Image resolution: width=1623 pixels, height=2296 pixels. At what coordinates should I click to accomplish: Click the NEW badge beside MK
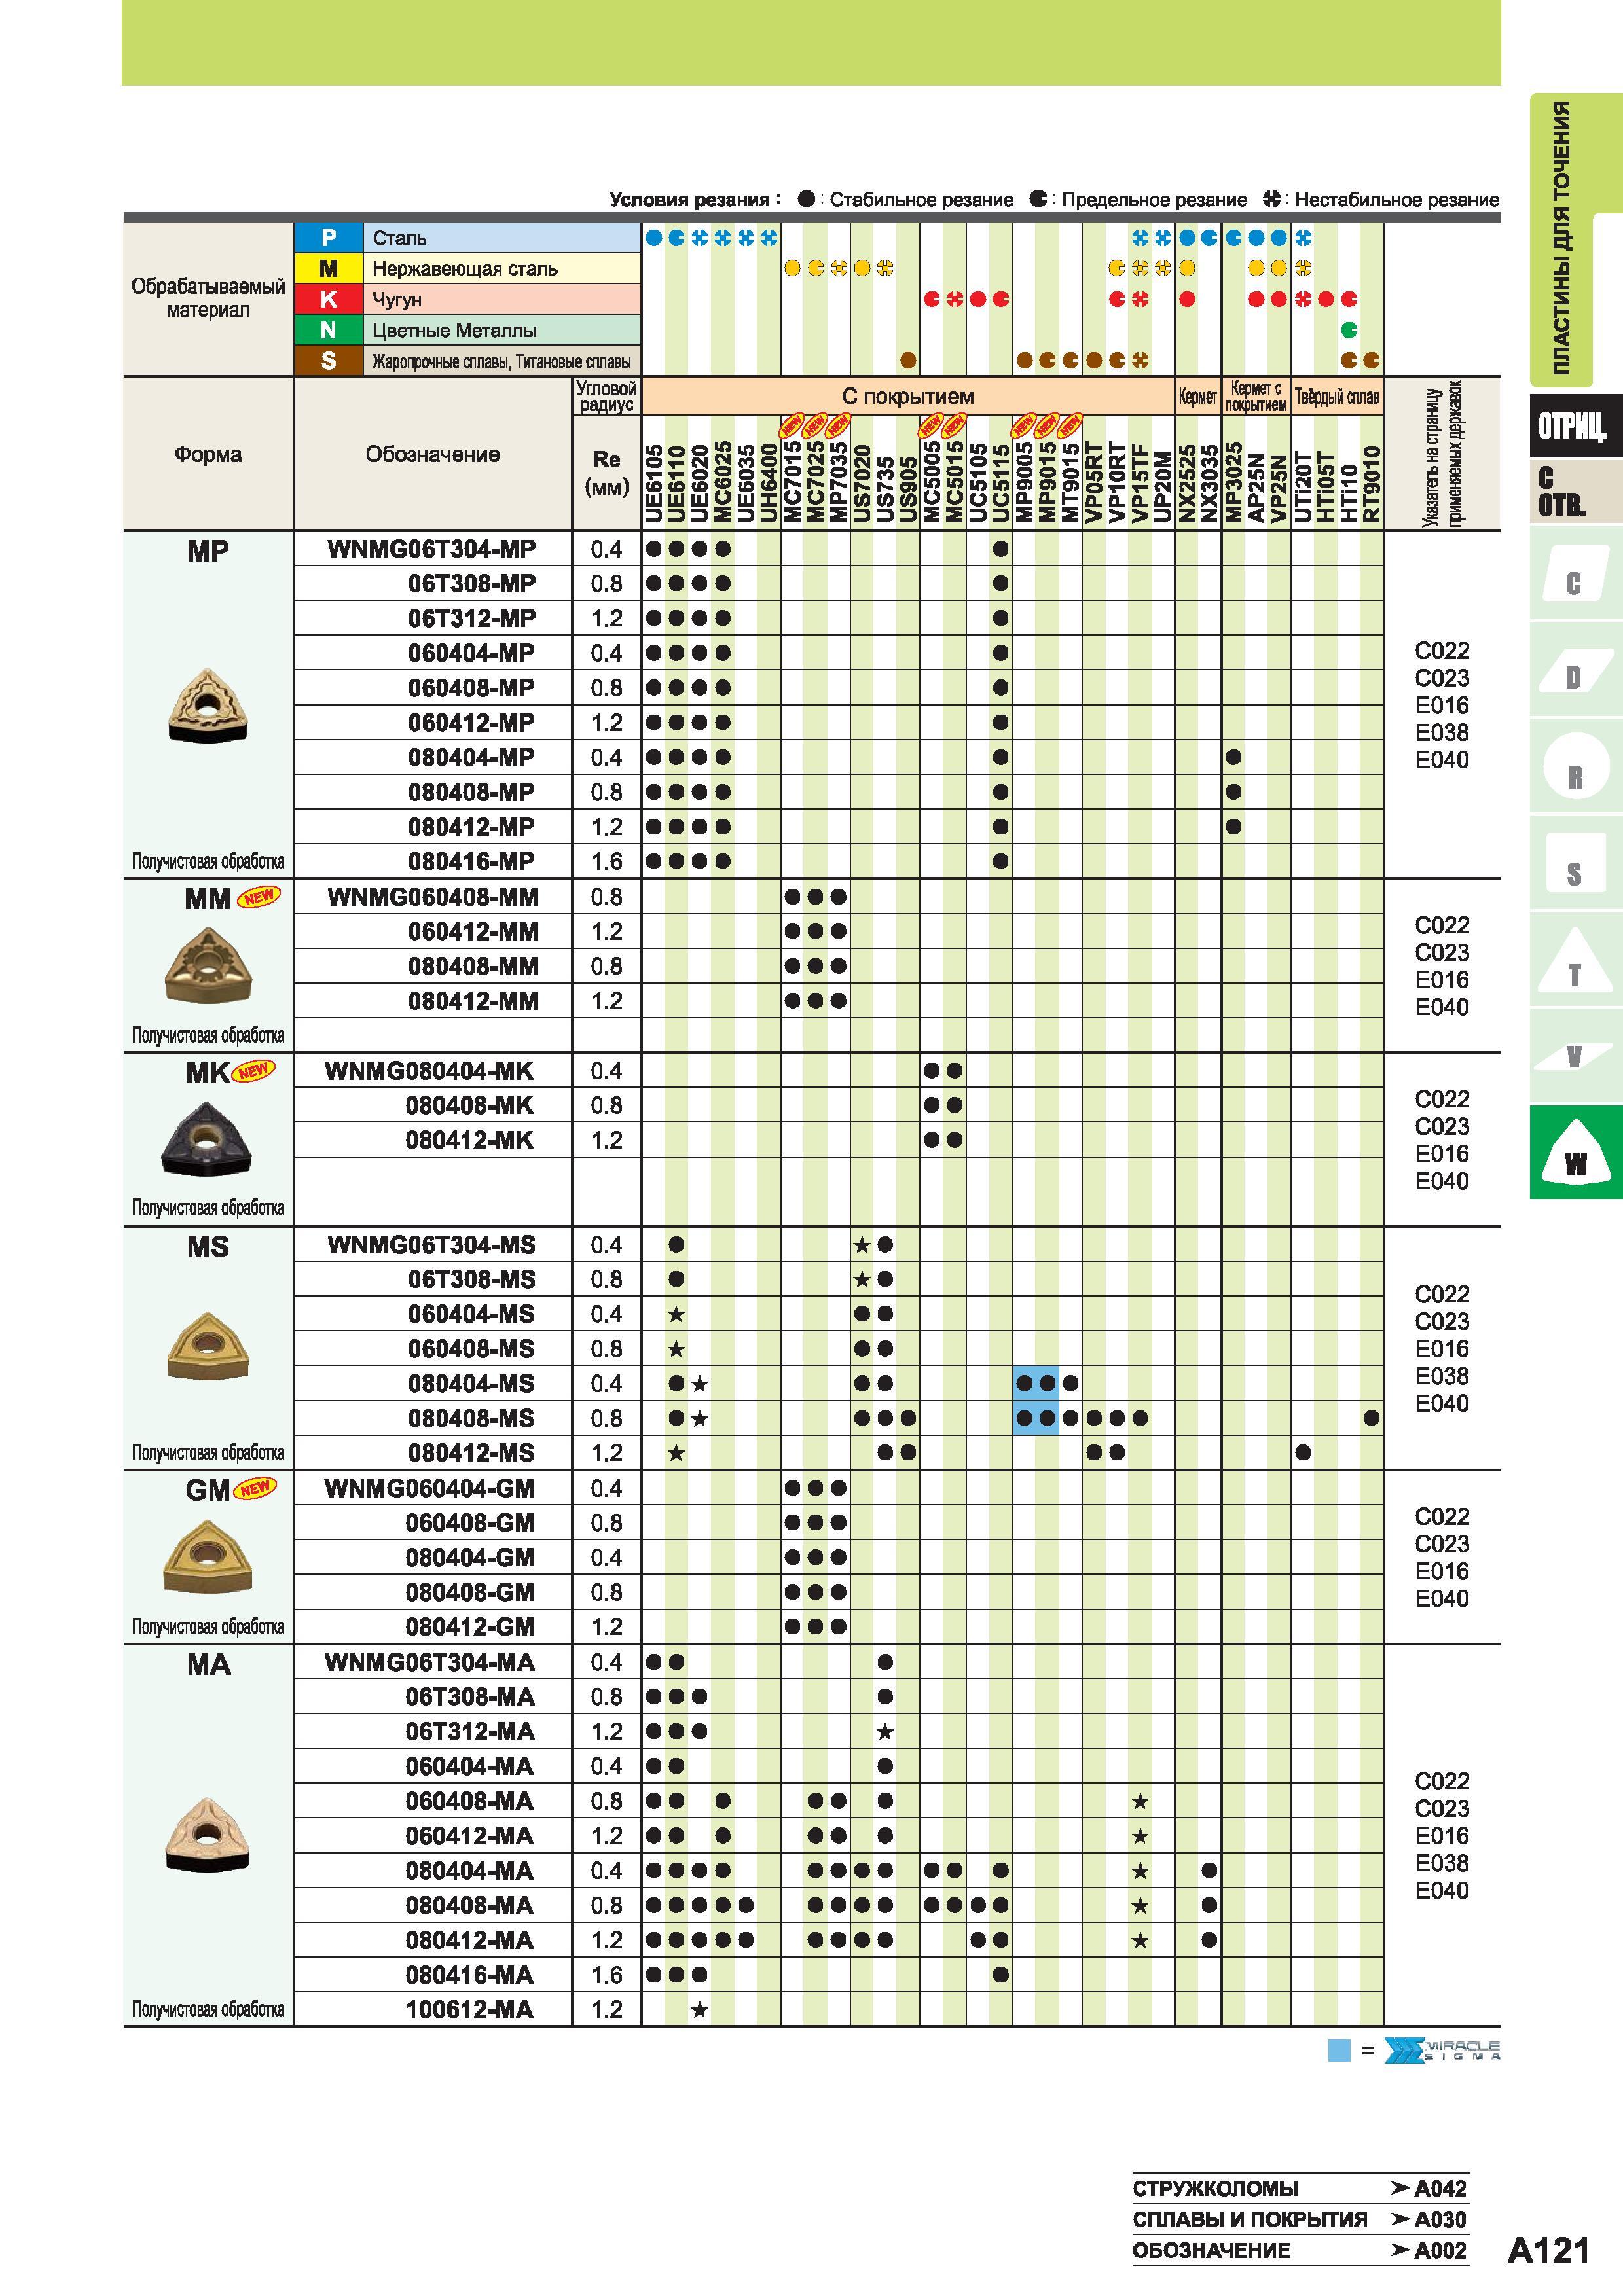coord(254,1070)
